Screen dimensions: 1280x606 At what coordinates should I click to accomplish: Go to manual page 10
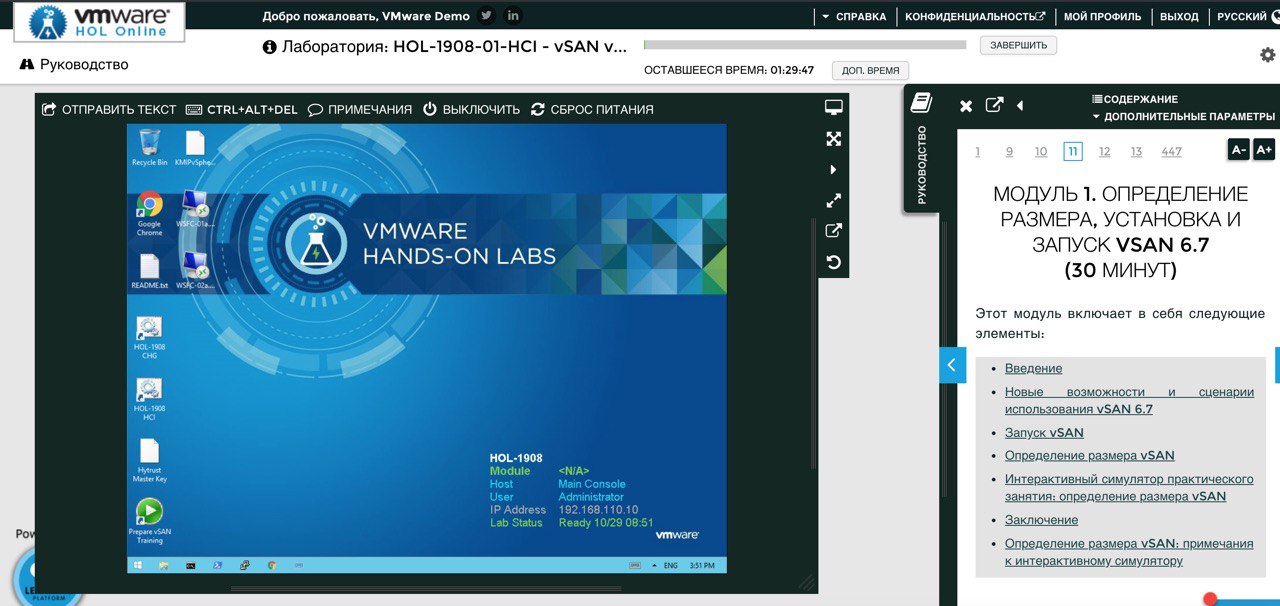click(x=1041, y=152)
